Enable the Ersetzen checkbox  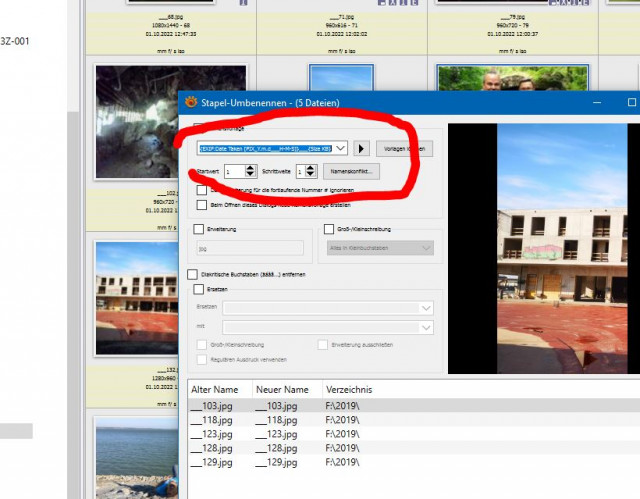click(x=199, y=289)
